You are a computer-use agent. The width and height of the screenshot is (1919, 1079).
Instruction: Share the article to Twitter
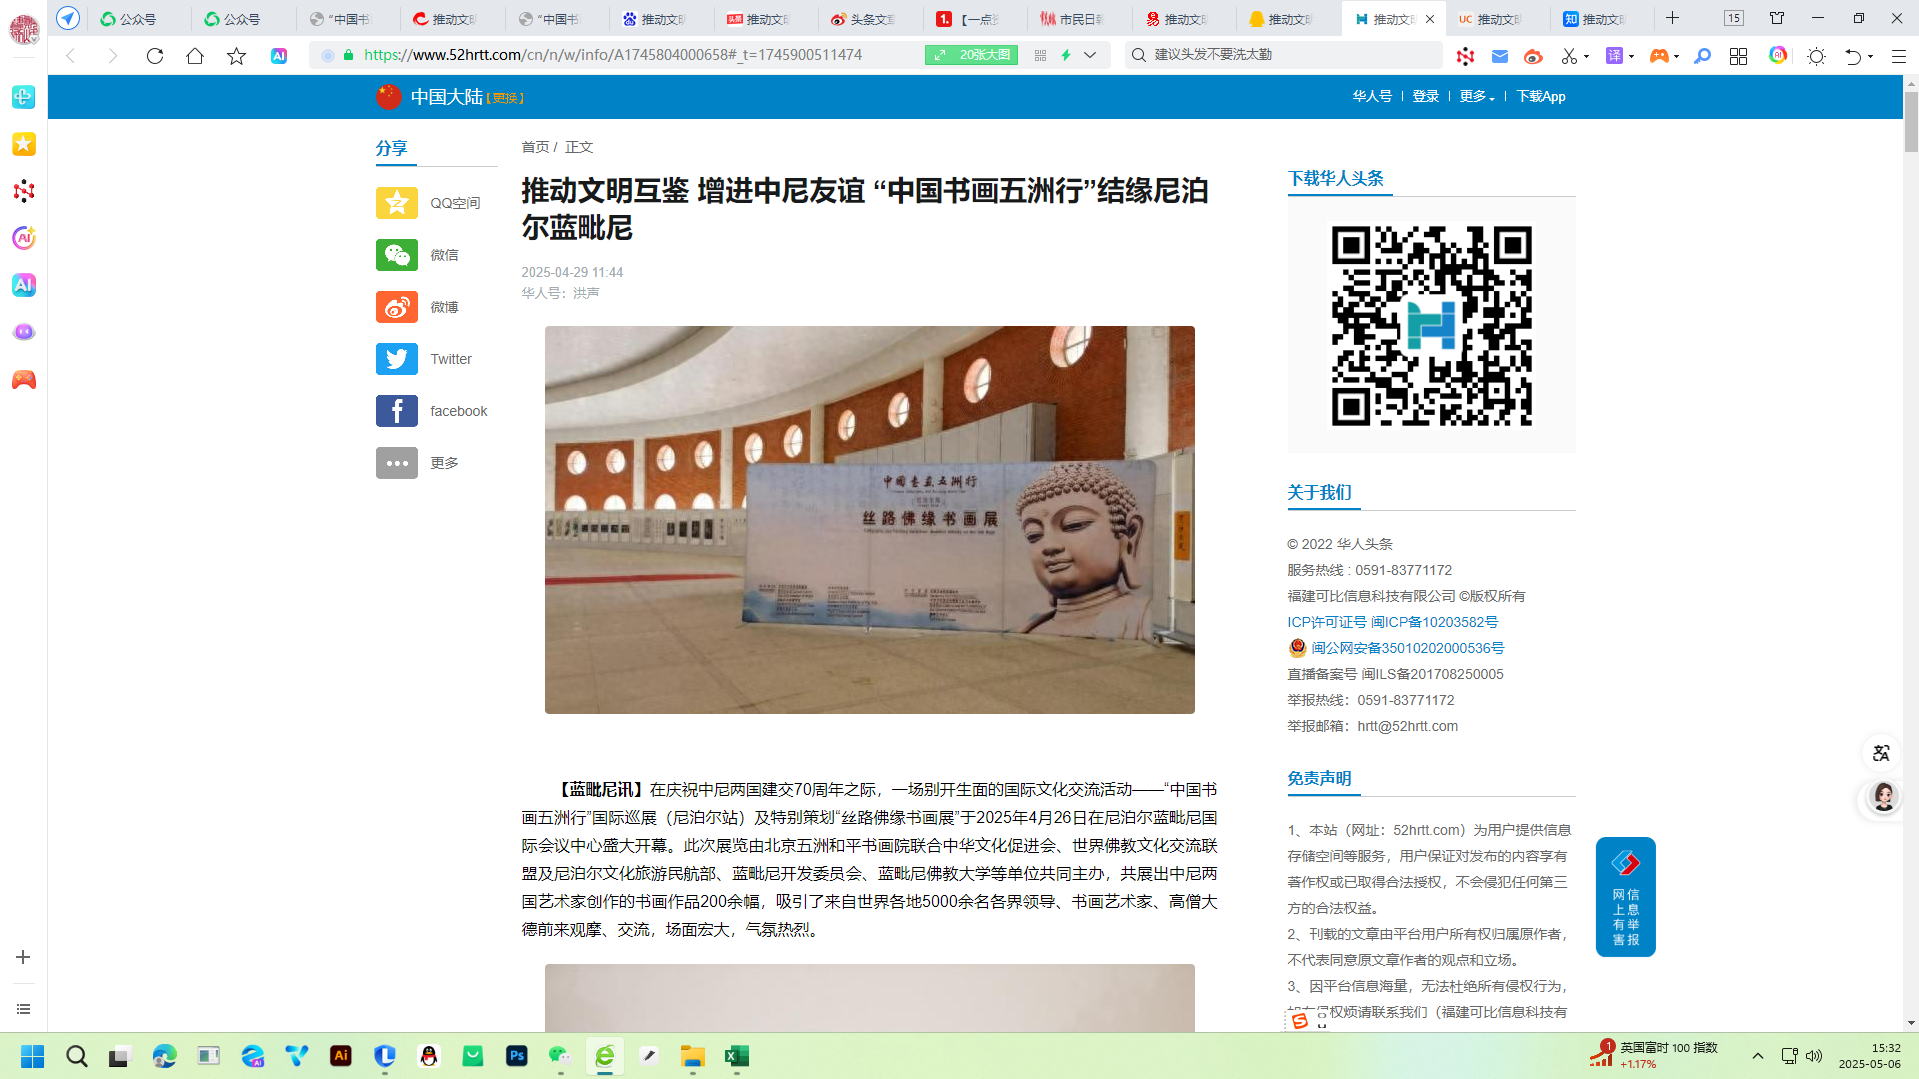pos(397,359)
